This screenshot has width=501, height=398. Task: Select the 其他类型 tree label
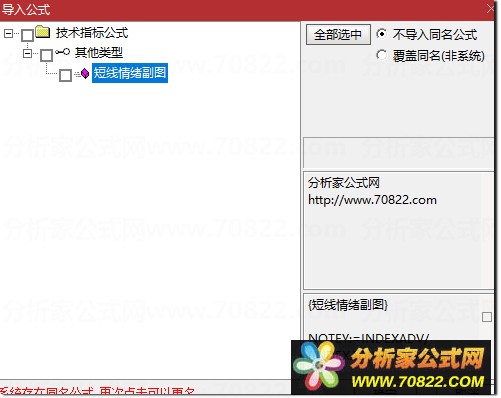(99, 52)
